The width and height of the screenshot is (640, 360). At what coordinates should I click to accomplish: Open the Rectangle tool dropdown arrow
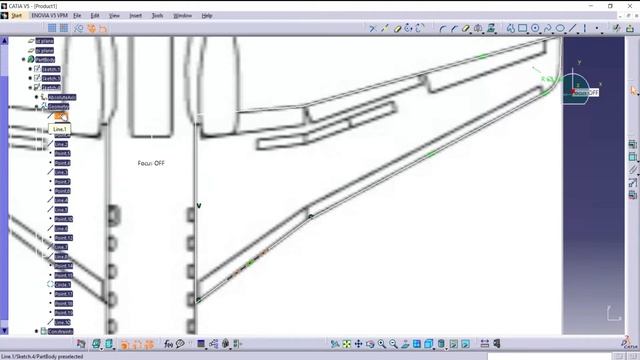(528, 32)
